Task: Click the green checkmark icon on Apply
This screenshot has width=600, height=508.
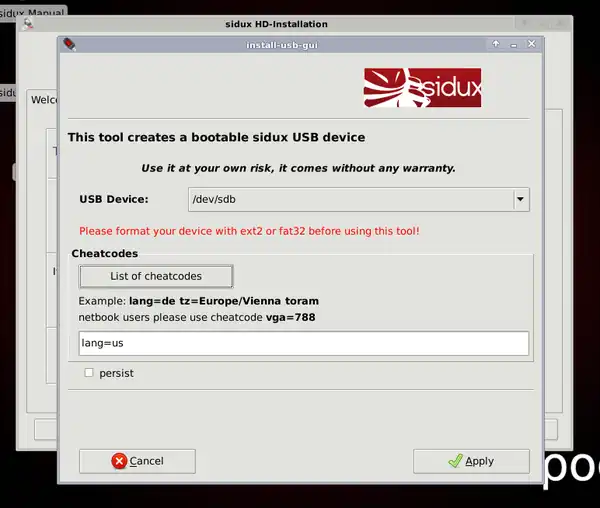Action: (455, 461)
